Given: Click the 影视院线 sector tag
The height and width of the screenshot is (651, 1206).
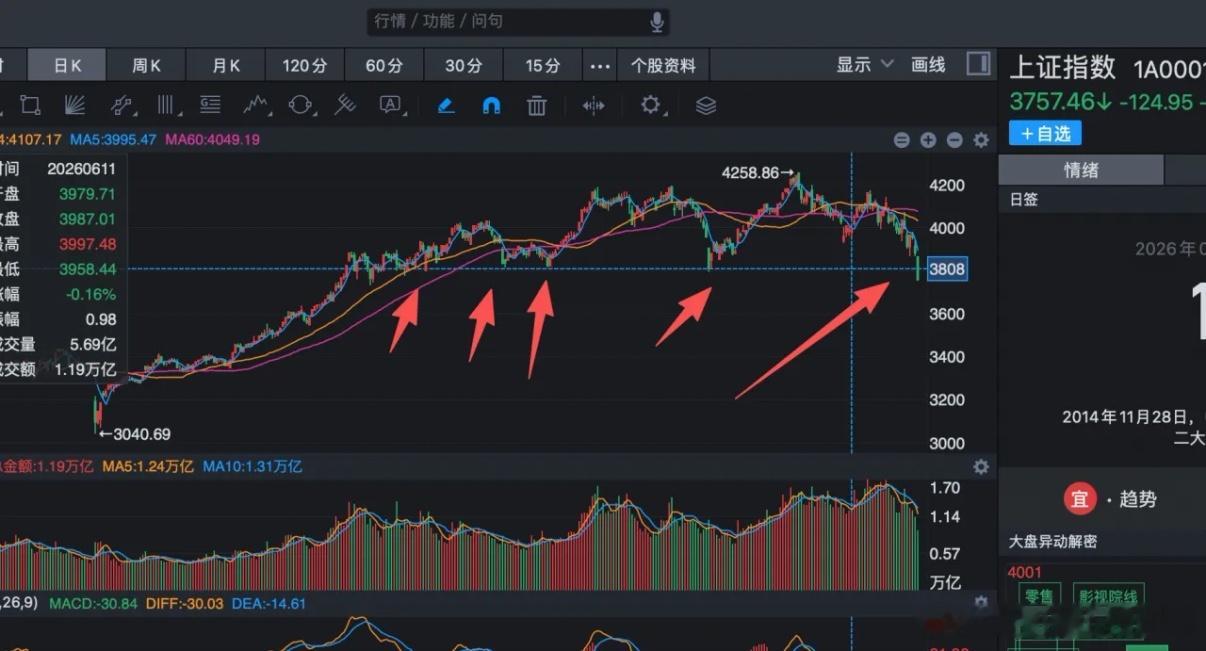Looking at the screenshot, I should 1107,597.
